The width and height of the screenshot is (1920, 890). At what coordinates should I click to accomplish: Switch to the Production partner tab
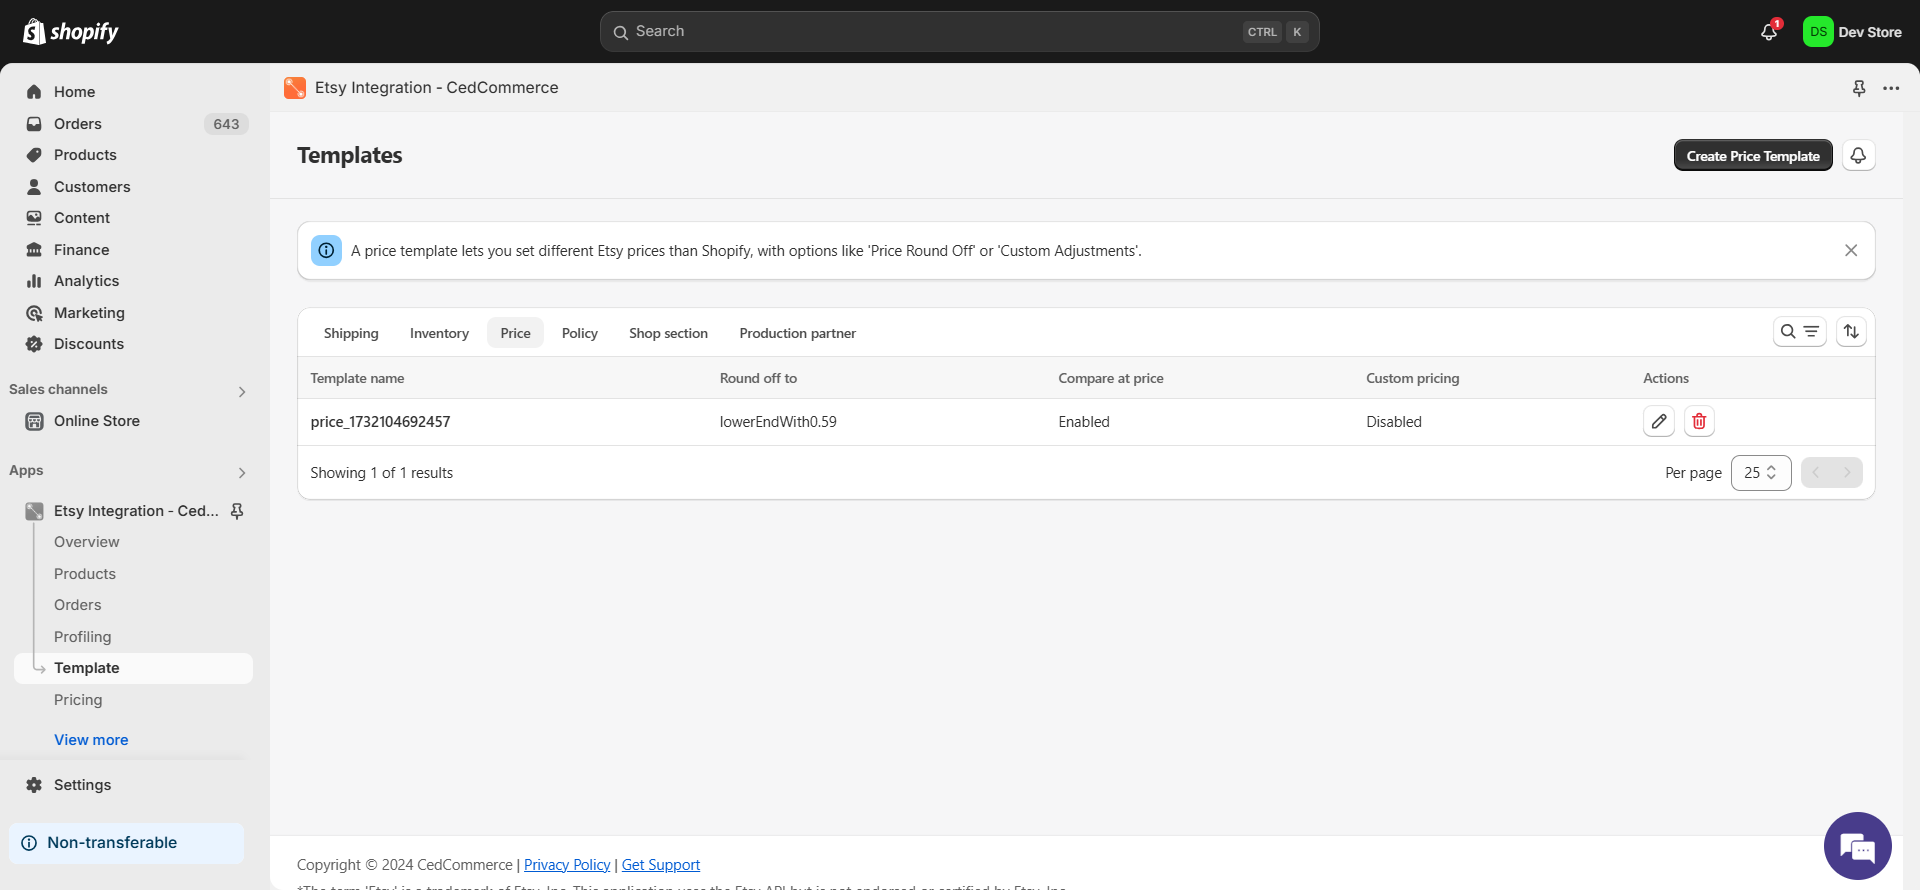click(797, 333)
